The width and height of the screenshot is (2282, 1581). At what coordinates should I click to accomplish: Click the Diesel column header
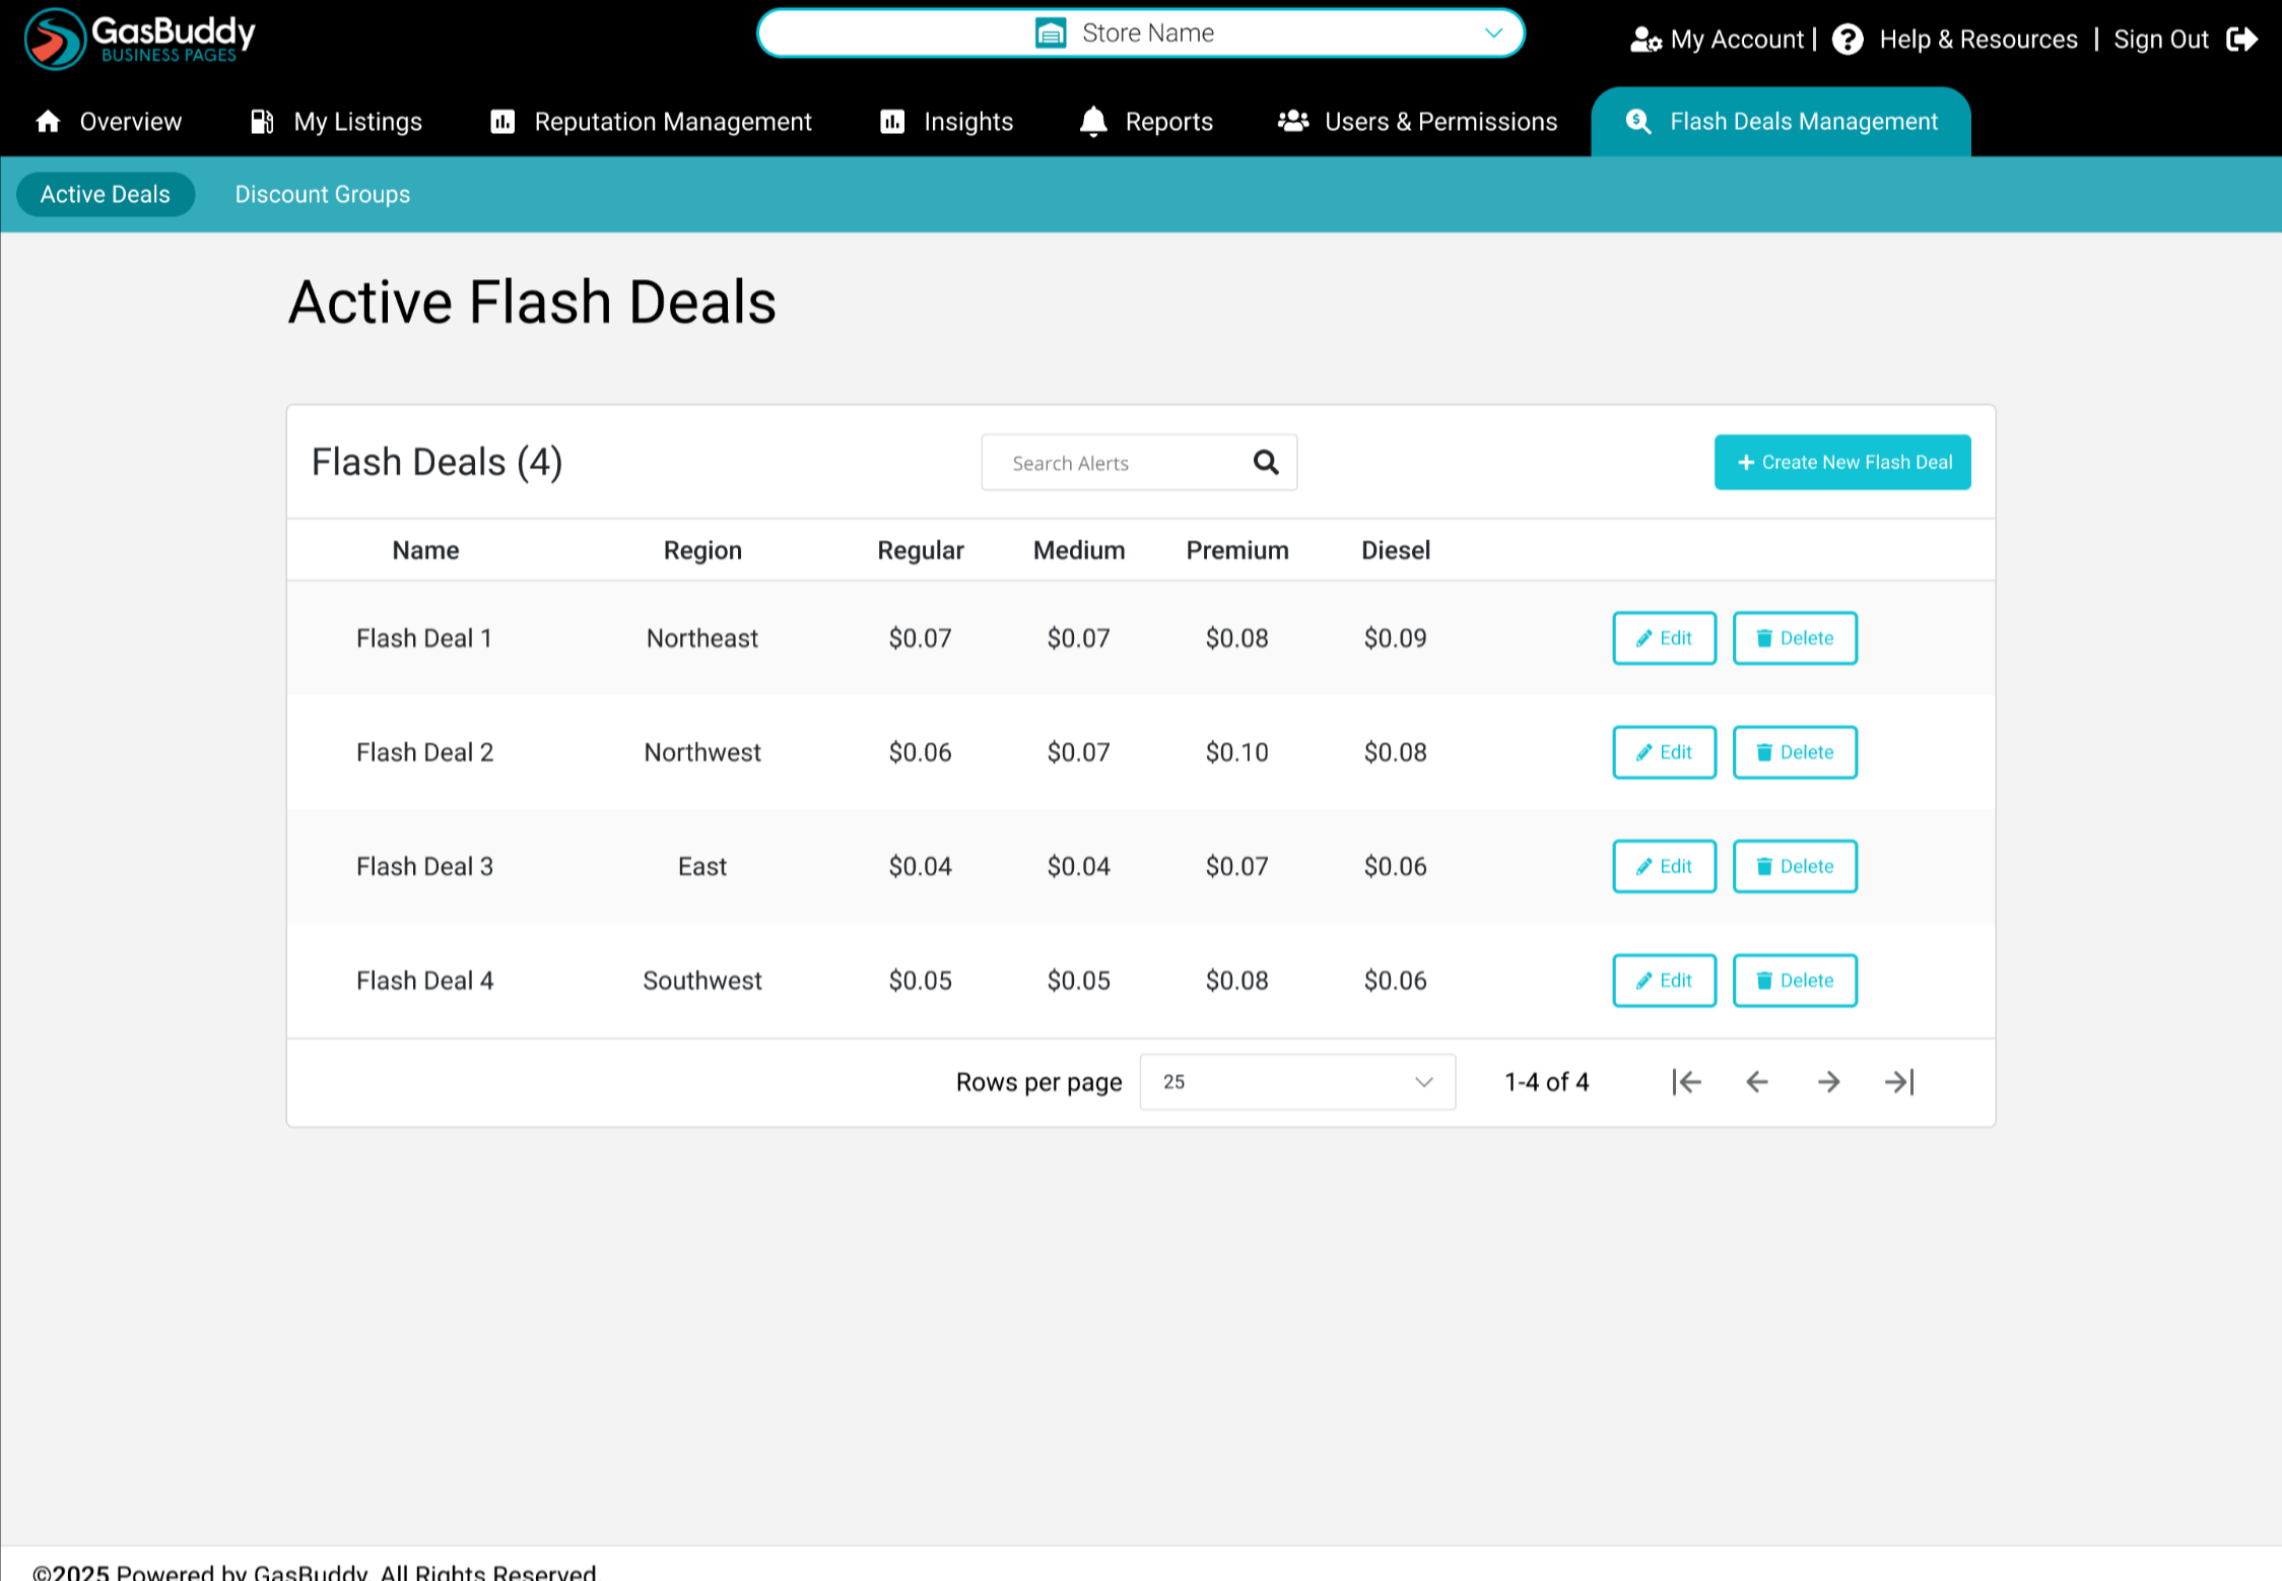click(x=1395, y=550)
